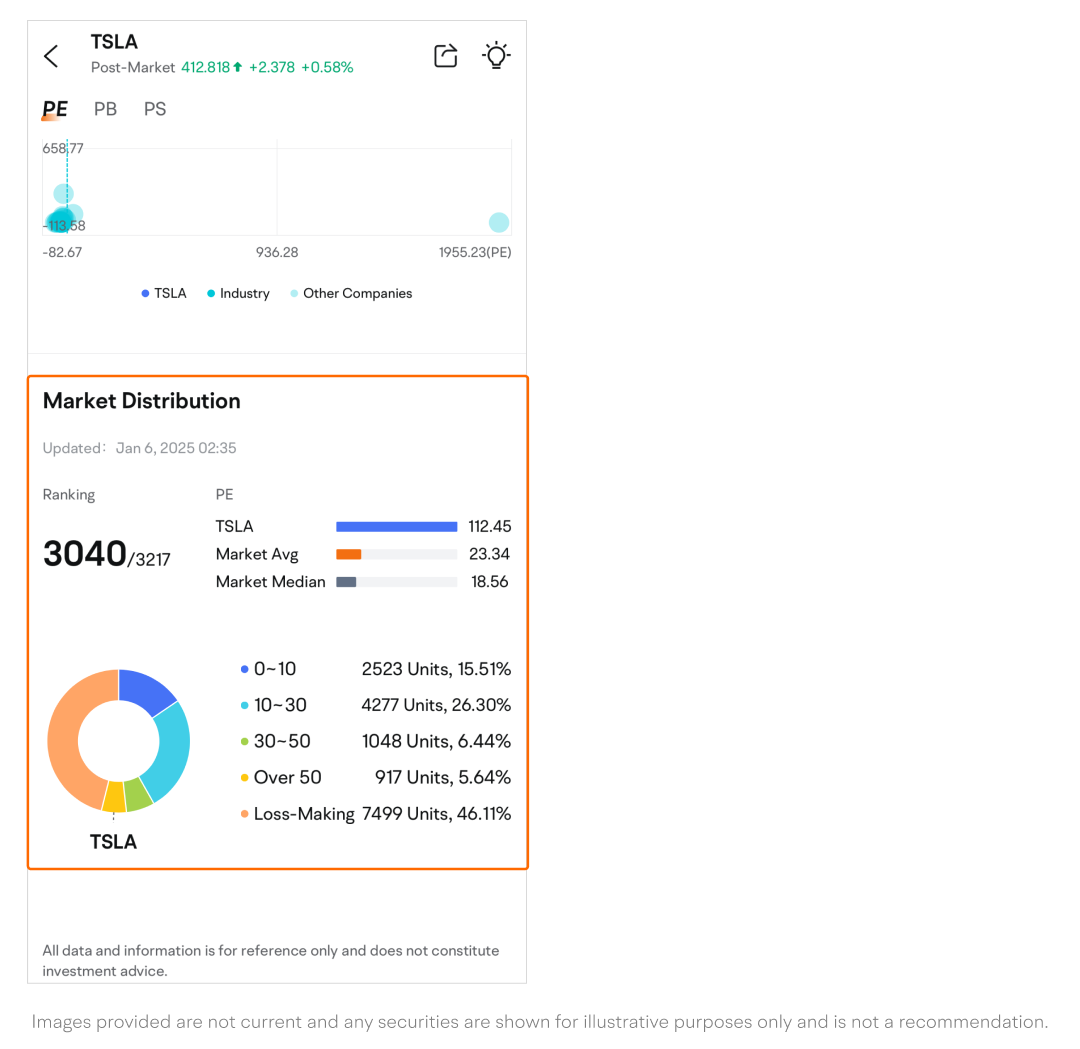The width and height of the screenshot is (1080, 1049).
Task: Toggle Other Companies legend series
Action: tap(351, 293)
